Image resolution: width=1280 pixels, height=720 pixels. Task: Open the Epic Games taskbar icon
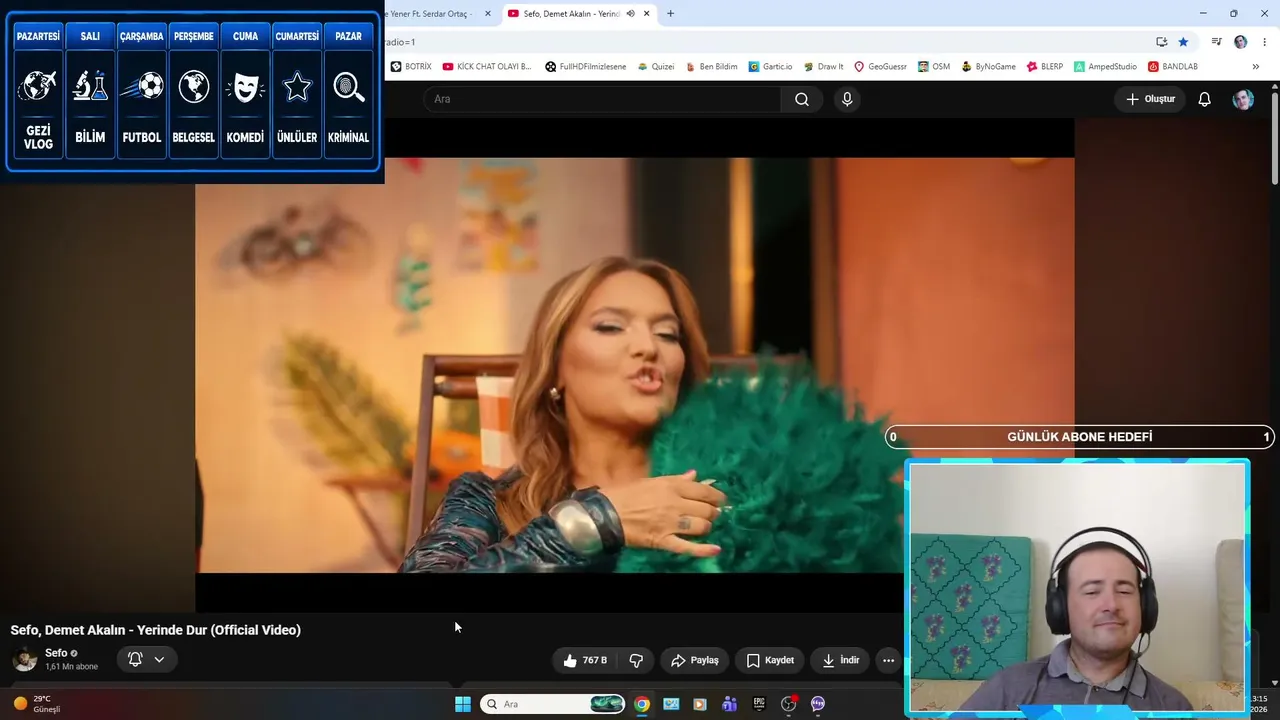[759, 704]
